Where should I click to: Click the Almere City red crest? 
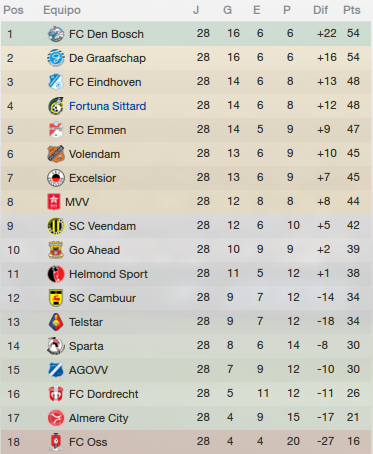point(56,418)
